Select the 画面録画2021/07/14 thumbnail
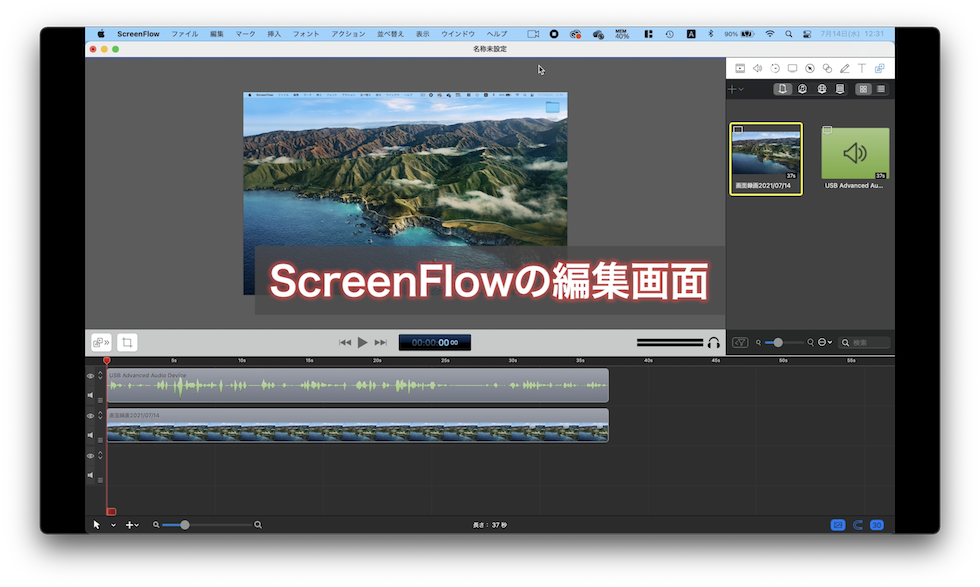The height and width of the screenshot is (587, 980). click(766, 157)
